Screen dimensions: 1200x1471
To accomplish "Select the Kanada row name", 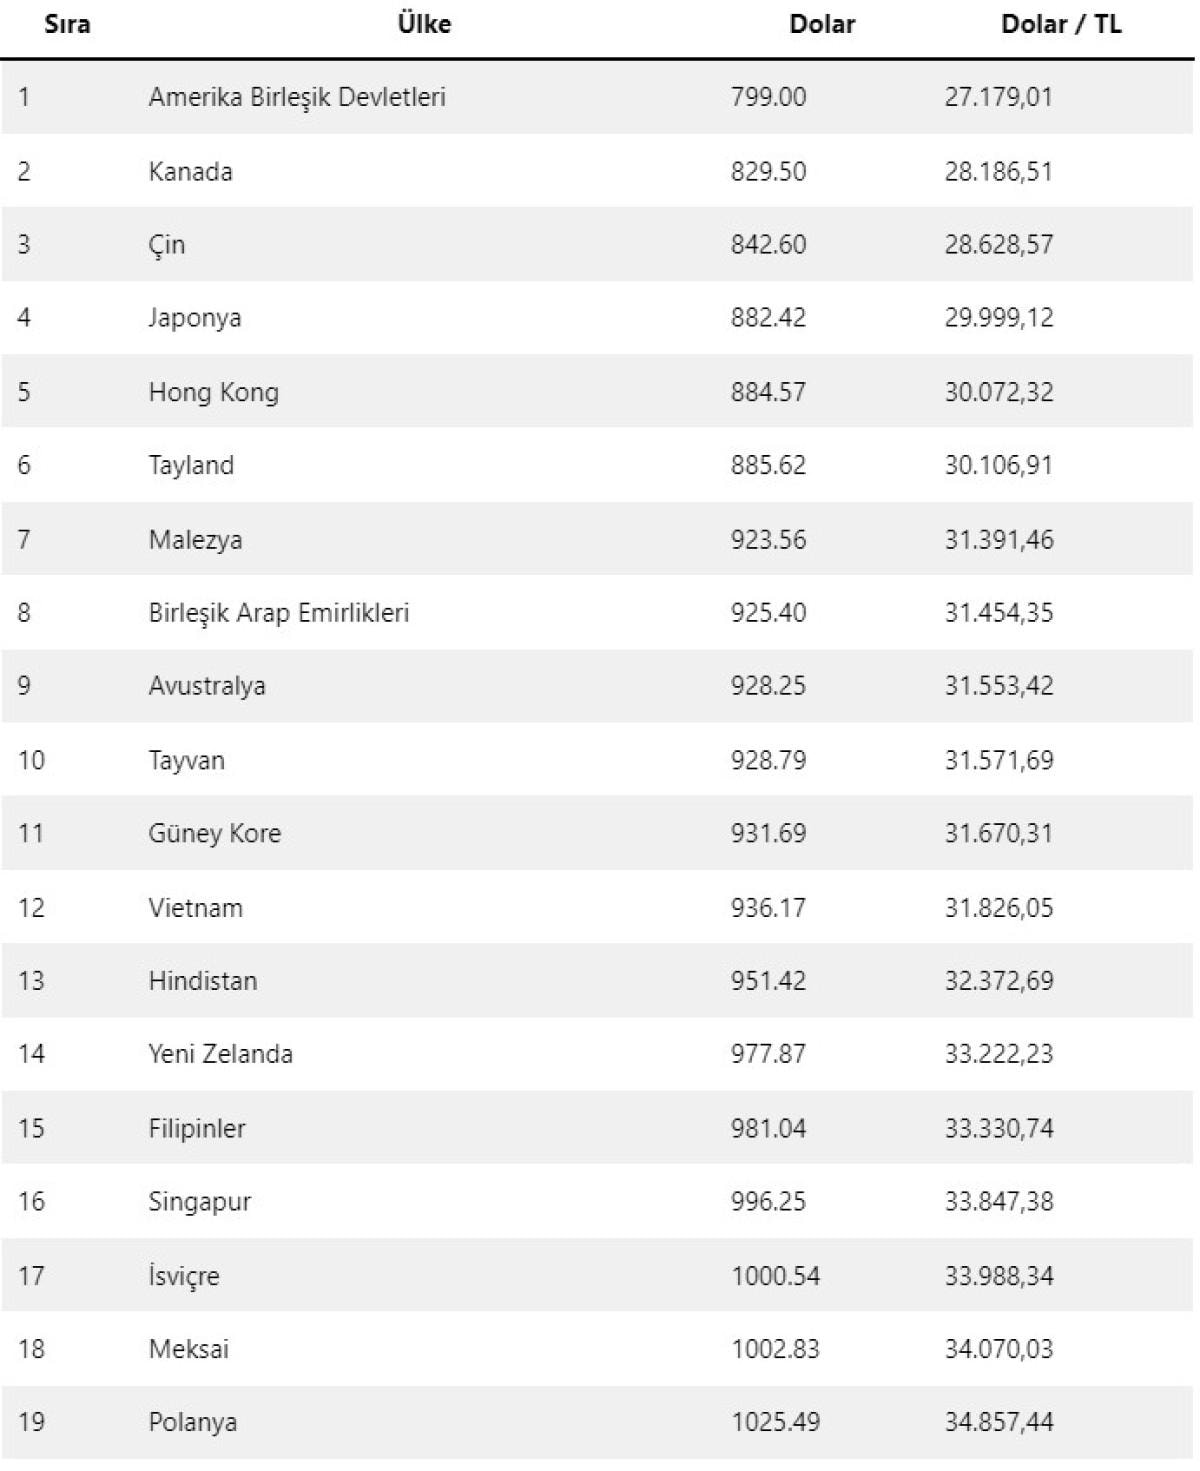I will 190,172.
